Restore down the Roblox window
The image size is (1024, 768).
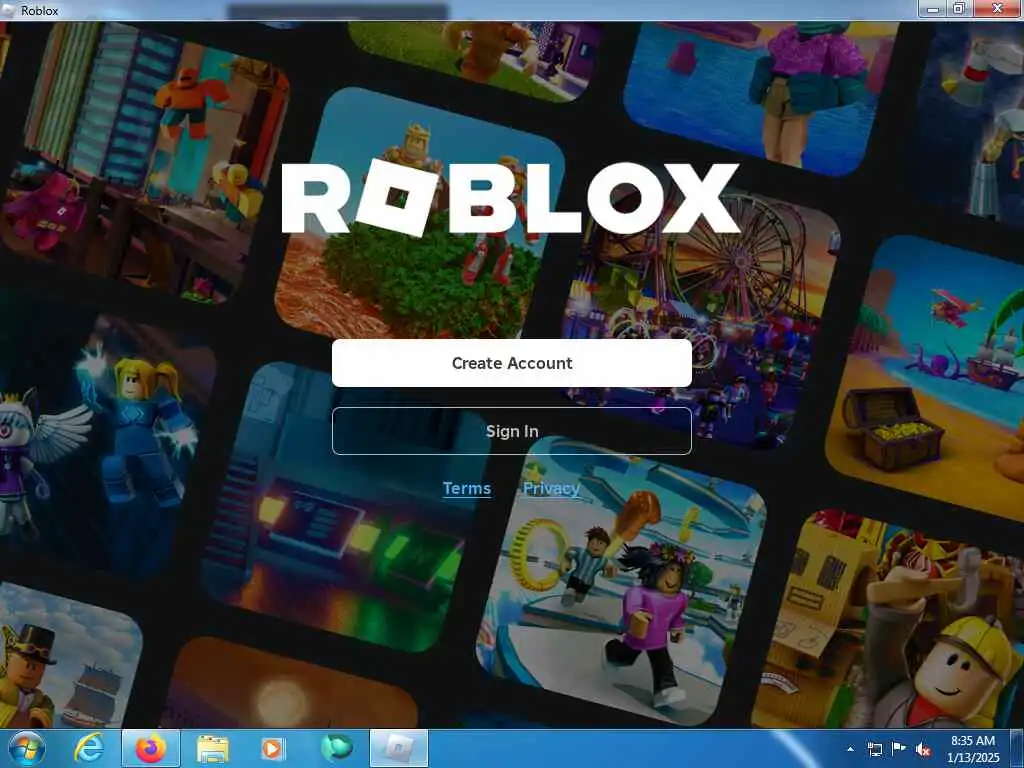coord(959,9)
